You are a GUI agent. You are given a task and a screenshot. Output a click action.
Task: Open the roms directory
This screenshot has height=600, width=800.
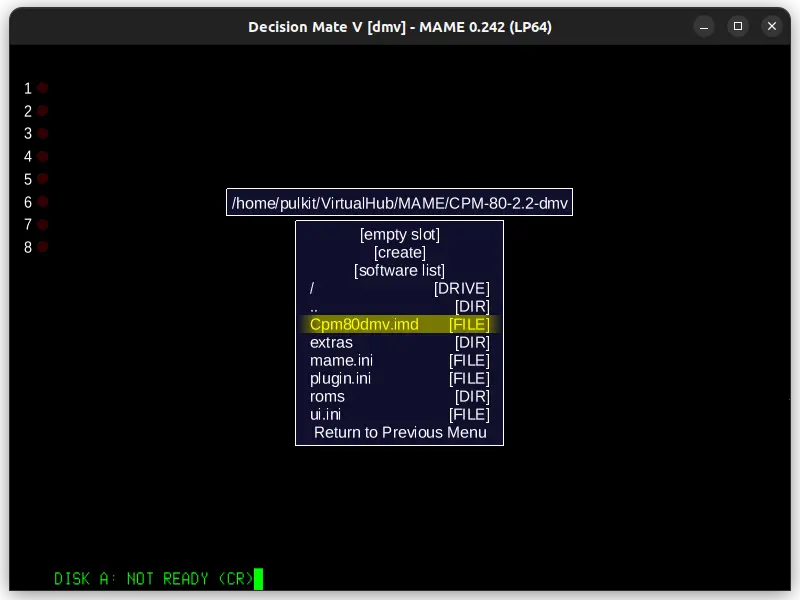coord(399,396)
